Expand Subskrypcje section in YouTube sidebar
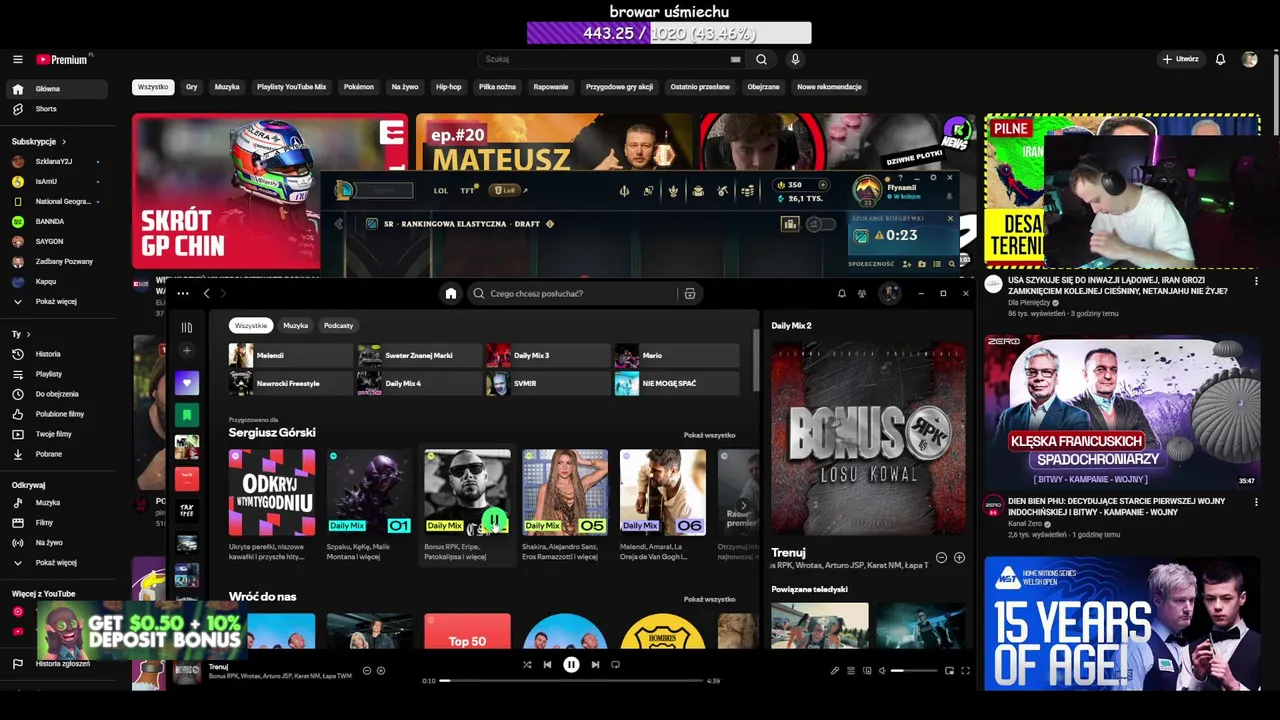 point(39,141)
